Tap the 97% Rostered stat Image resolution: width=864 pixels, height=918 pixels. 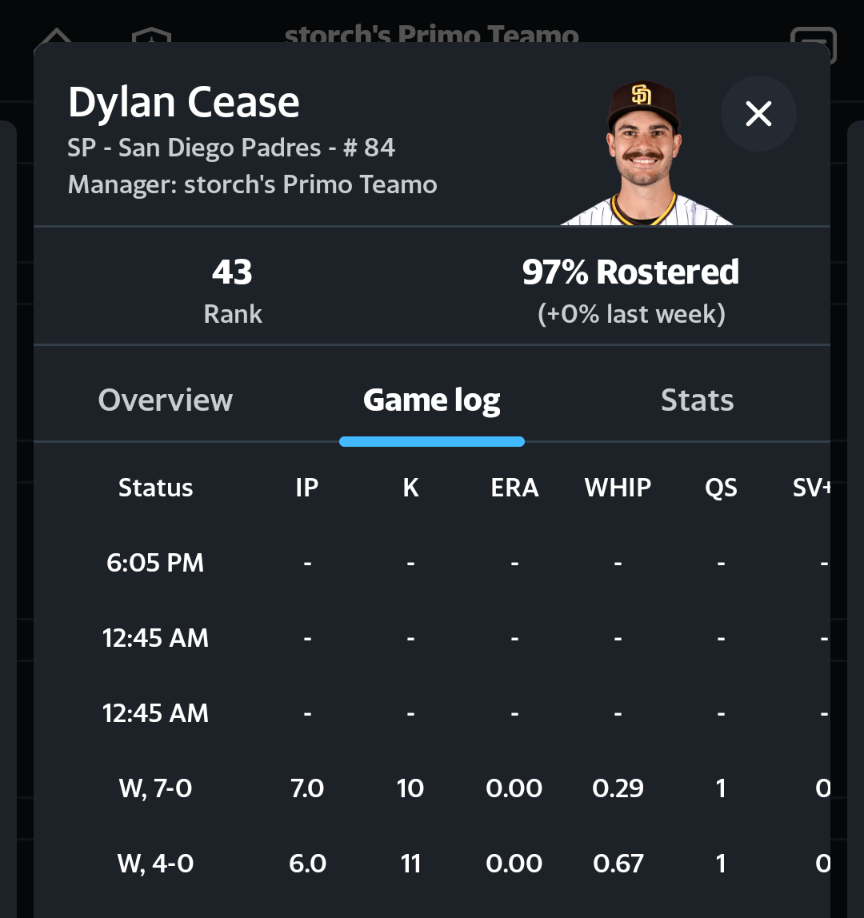(x=630, y=290)
